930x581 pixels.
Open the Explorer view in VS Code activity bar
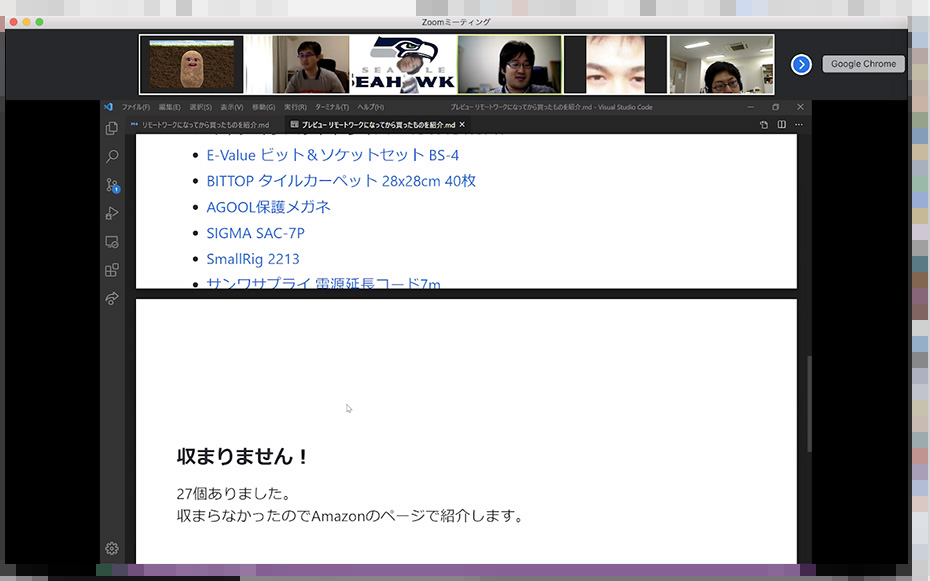(x=112, y=128)
